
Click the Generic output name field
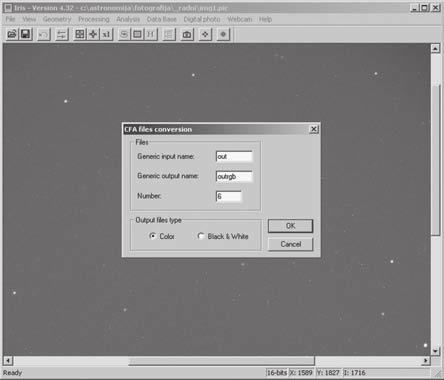[234, 176]
